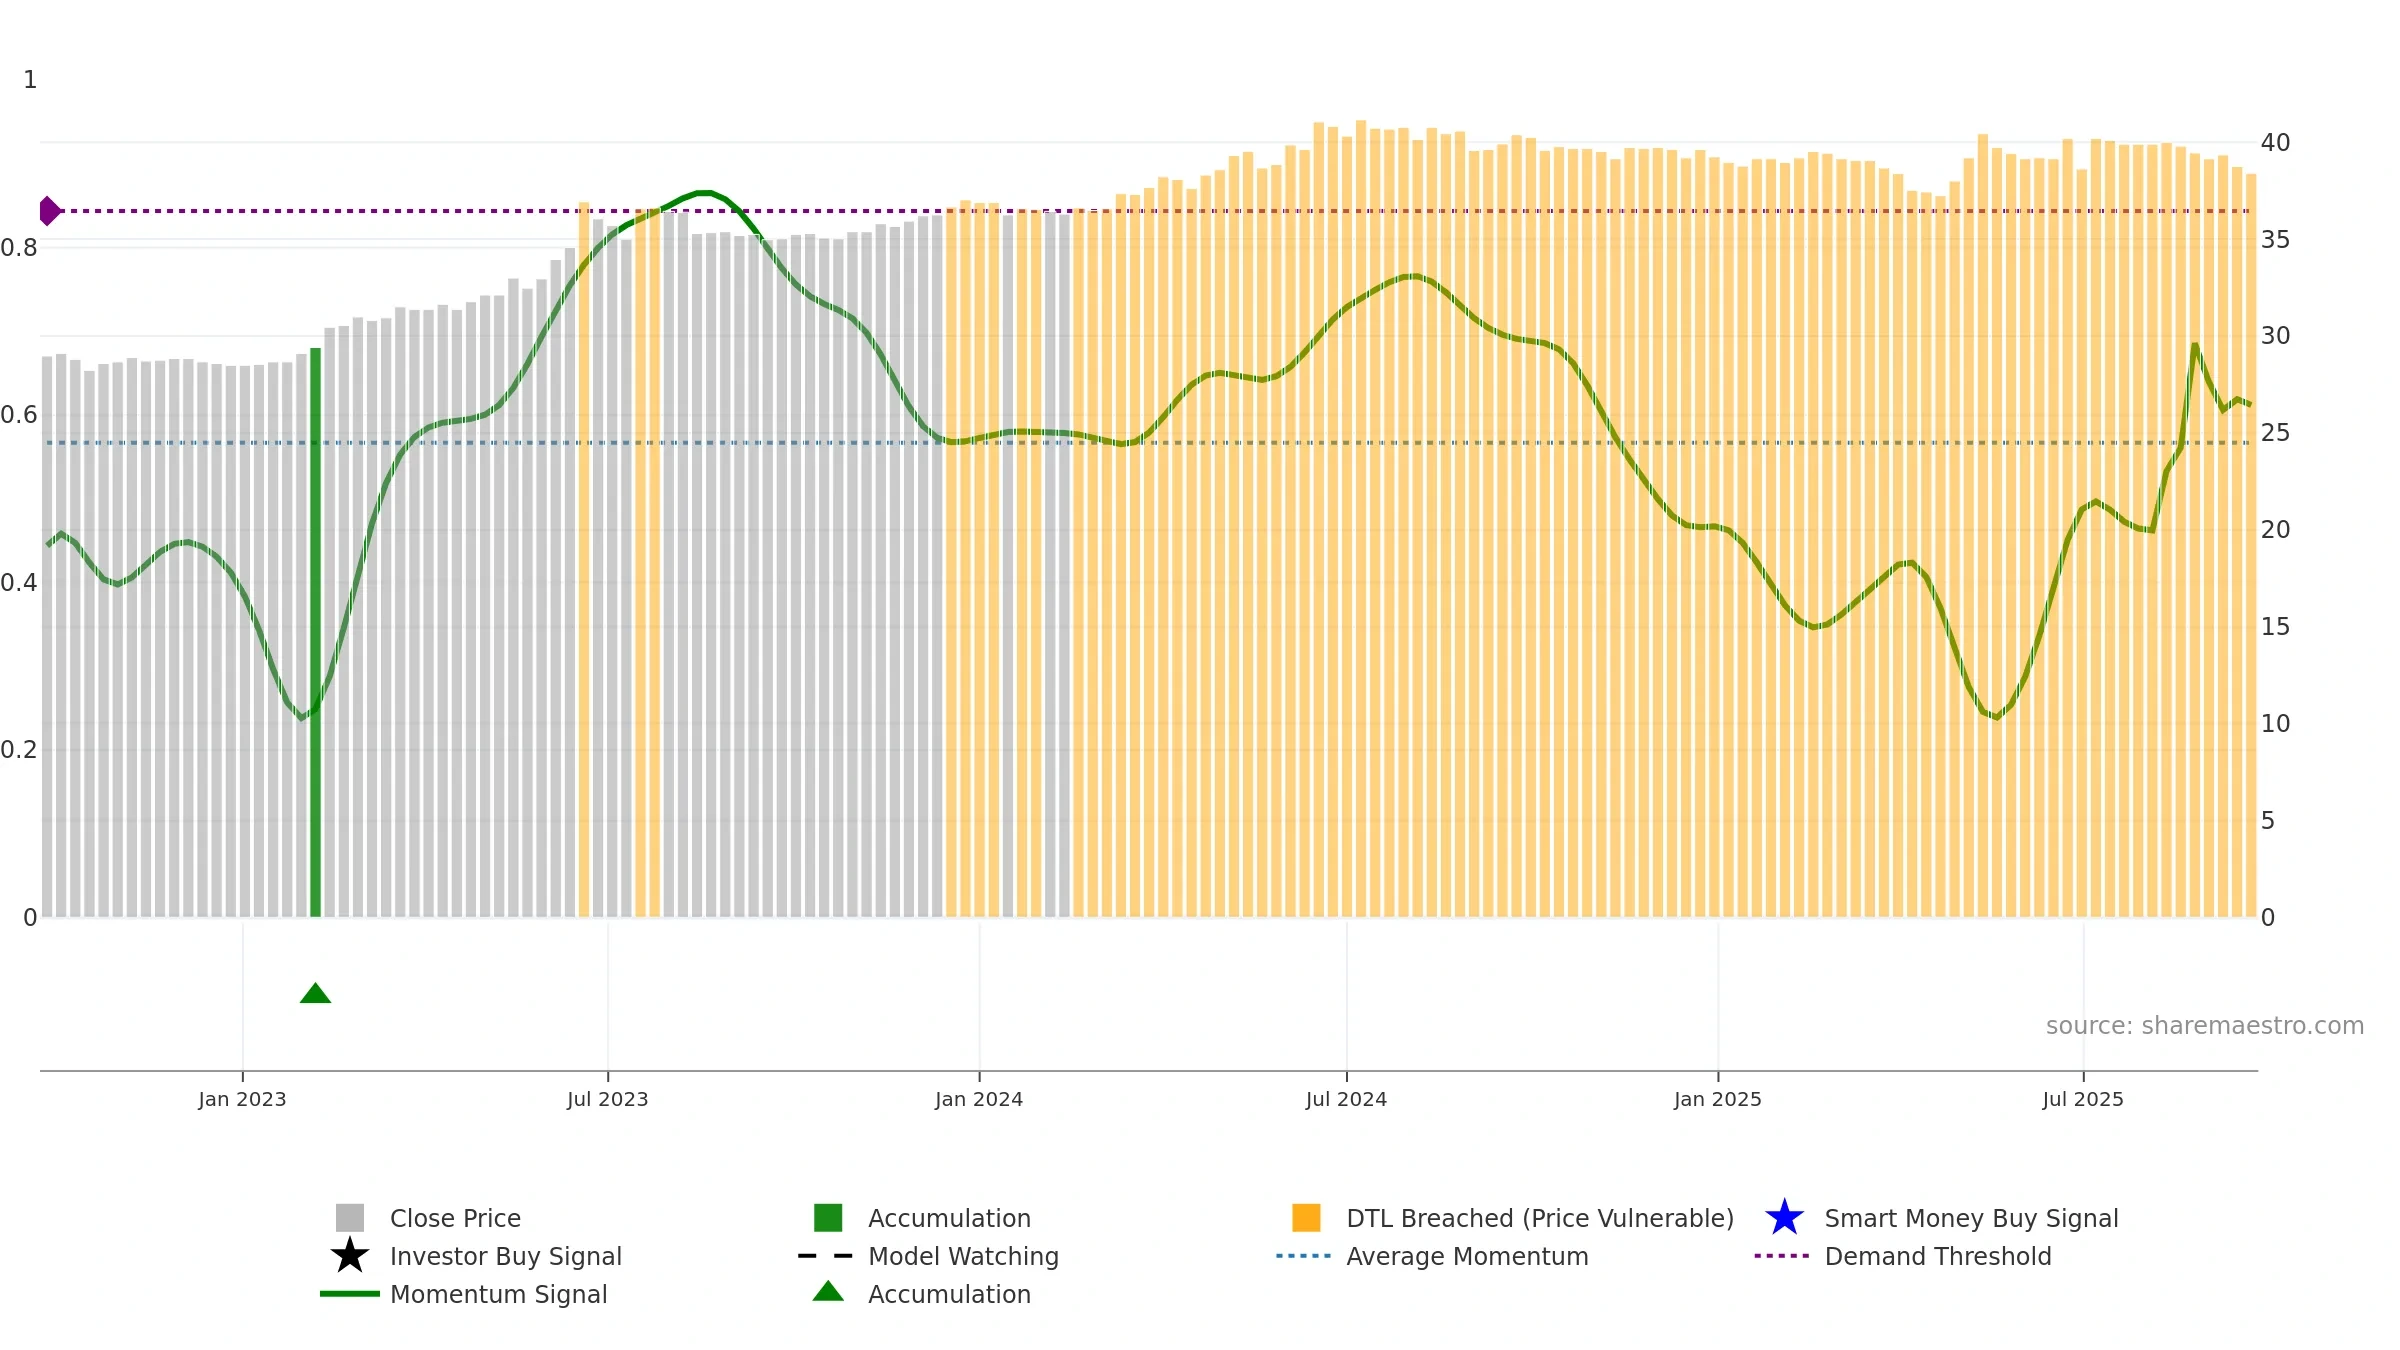Click the purple diamond on demand threshold line
The image size is (2400, 1350).
[49, 211]
